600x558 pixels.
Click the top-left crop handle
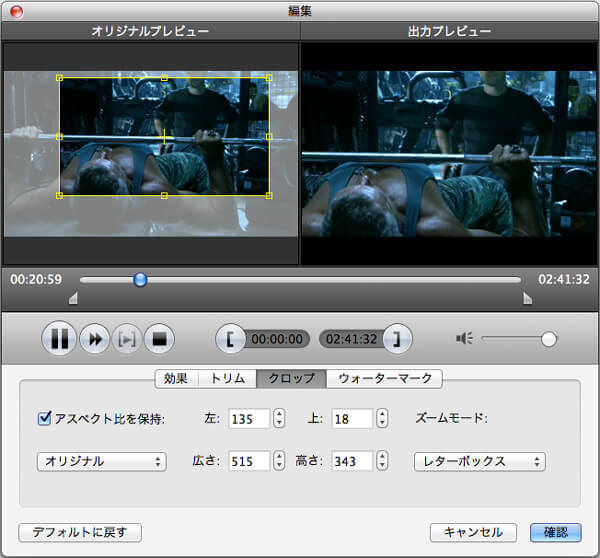59,78
